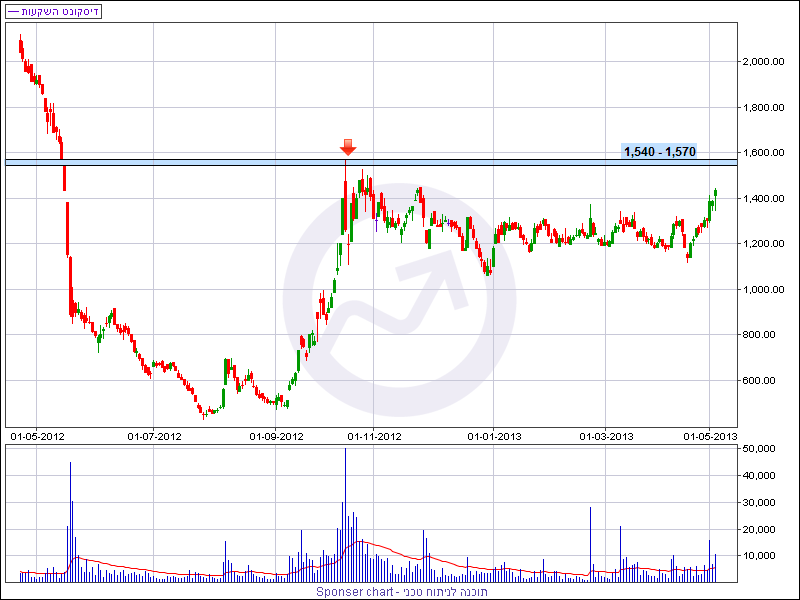Click the 1,540 - 1,570 price range label

click(x=659, y=152)
